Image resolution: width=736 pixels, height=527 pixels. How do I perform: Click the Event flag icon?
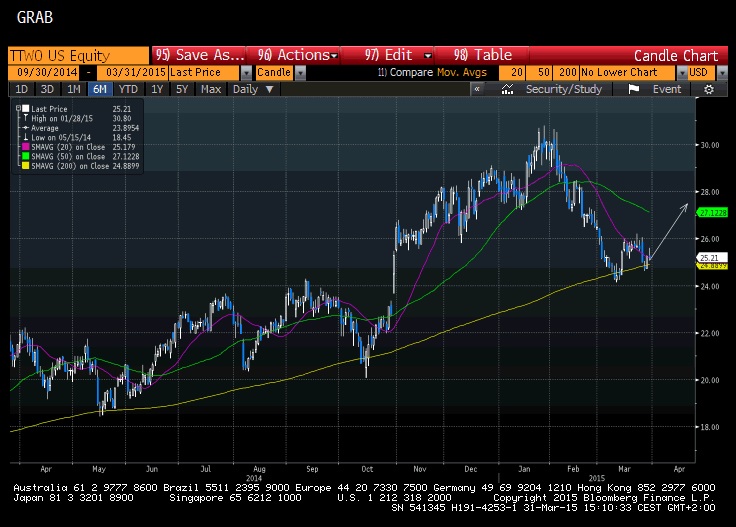click(x=634, y=89)
